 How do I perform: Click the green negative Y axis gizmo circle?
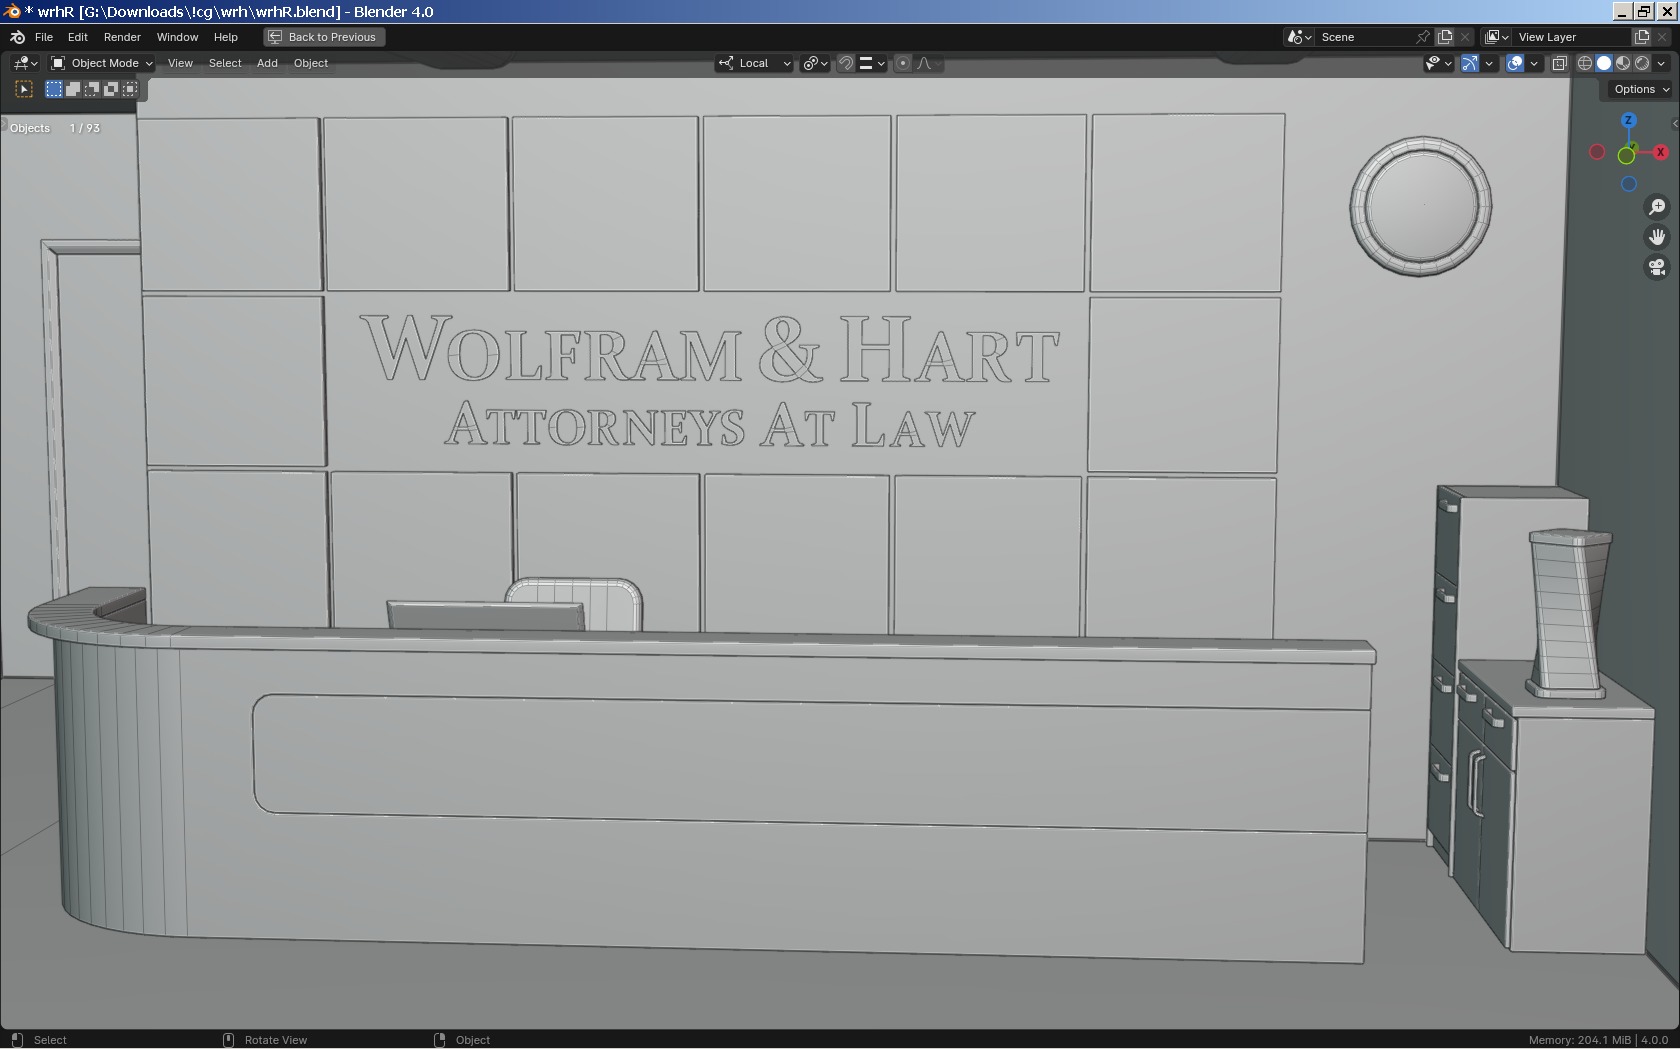click(x=1626, y=156)
